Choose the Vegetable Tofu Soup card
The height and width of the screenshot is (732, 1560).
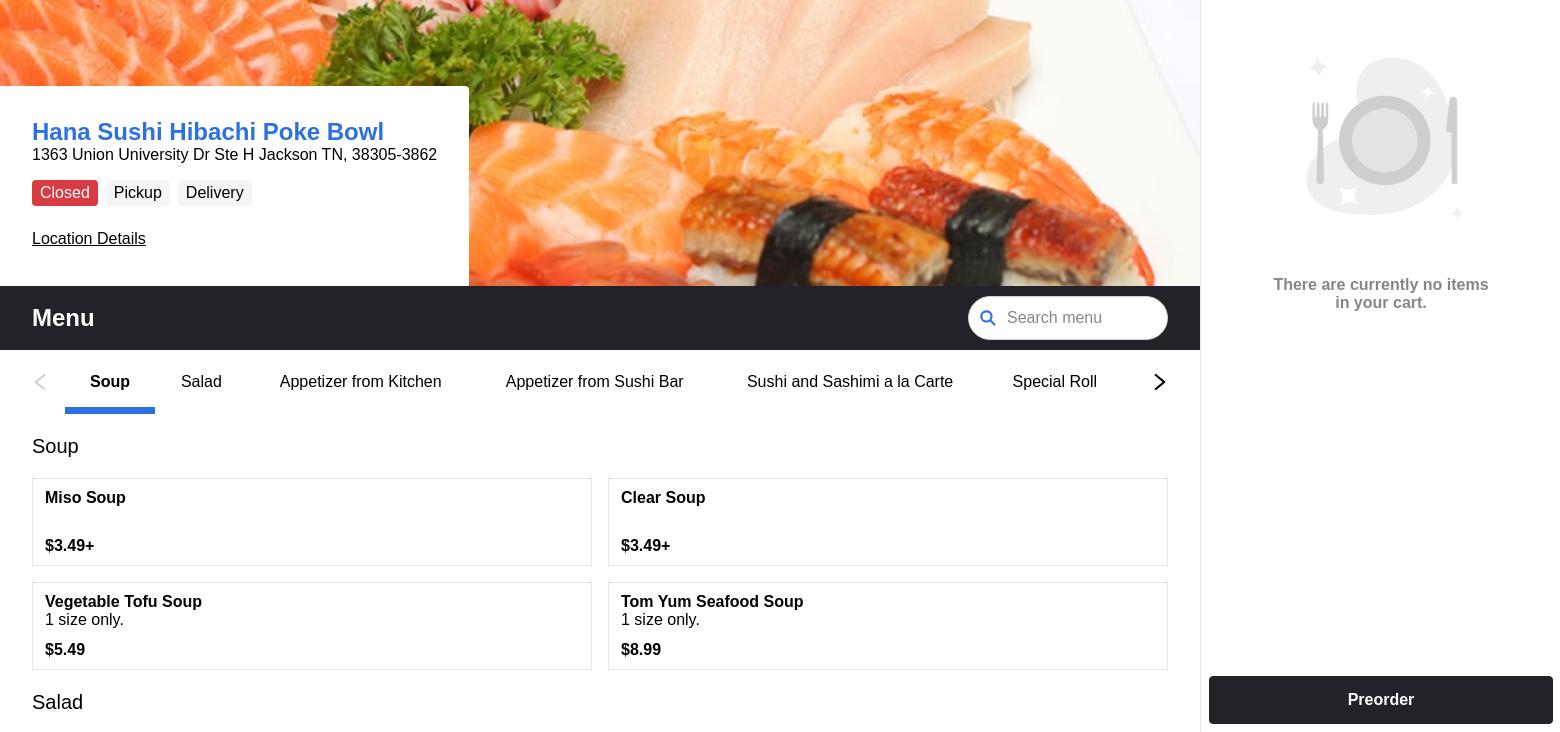pyautogui.click(x=312, y=626)
